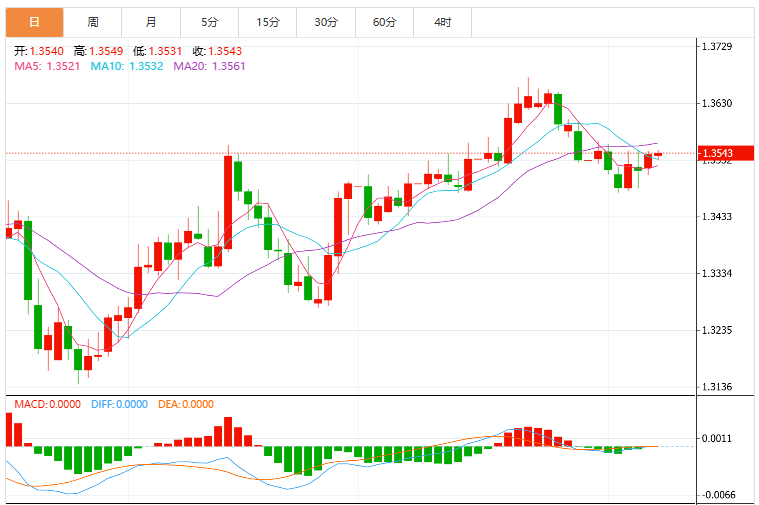Image resolution: width=759 pixels, height=505 pixels.
Task: Open the 30分 timeframe tab
Action: [326, 22]
